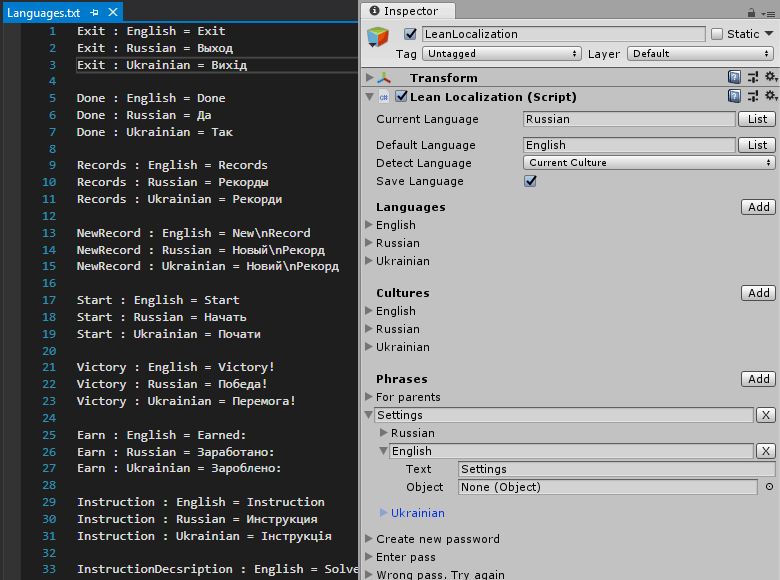The width and height of the screenshot is (780, 580).
Task: Open the Layer dropdown showing Default
Action: 700,54
